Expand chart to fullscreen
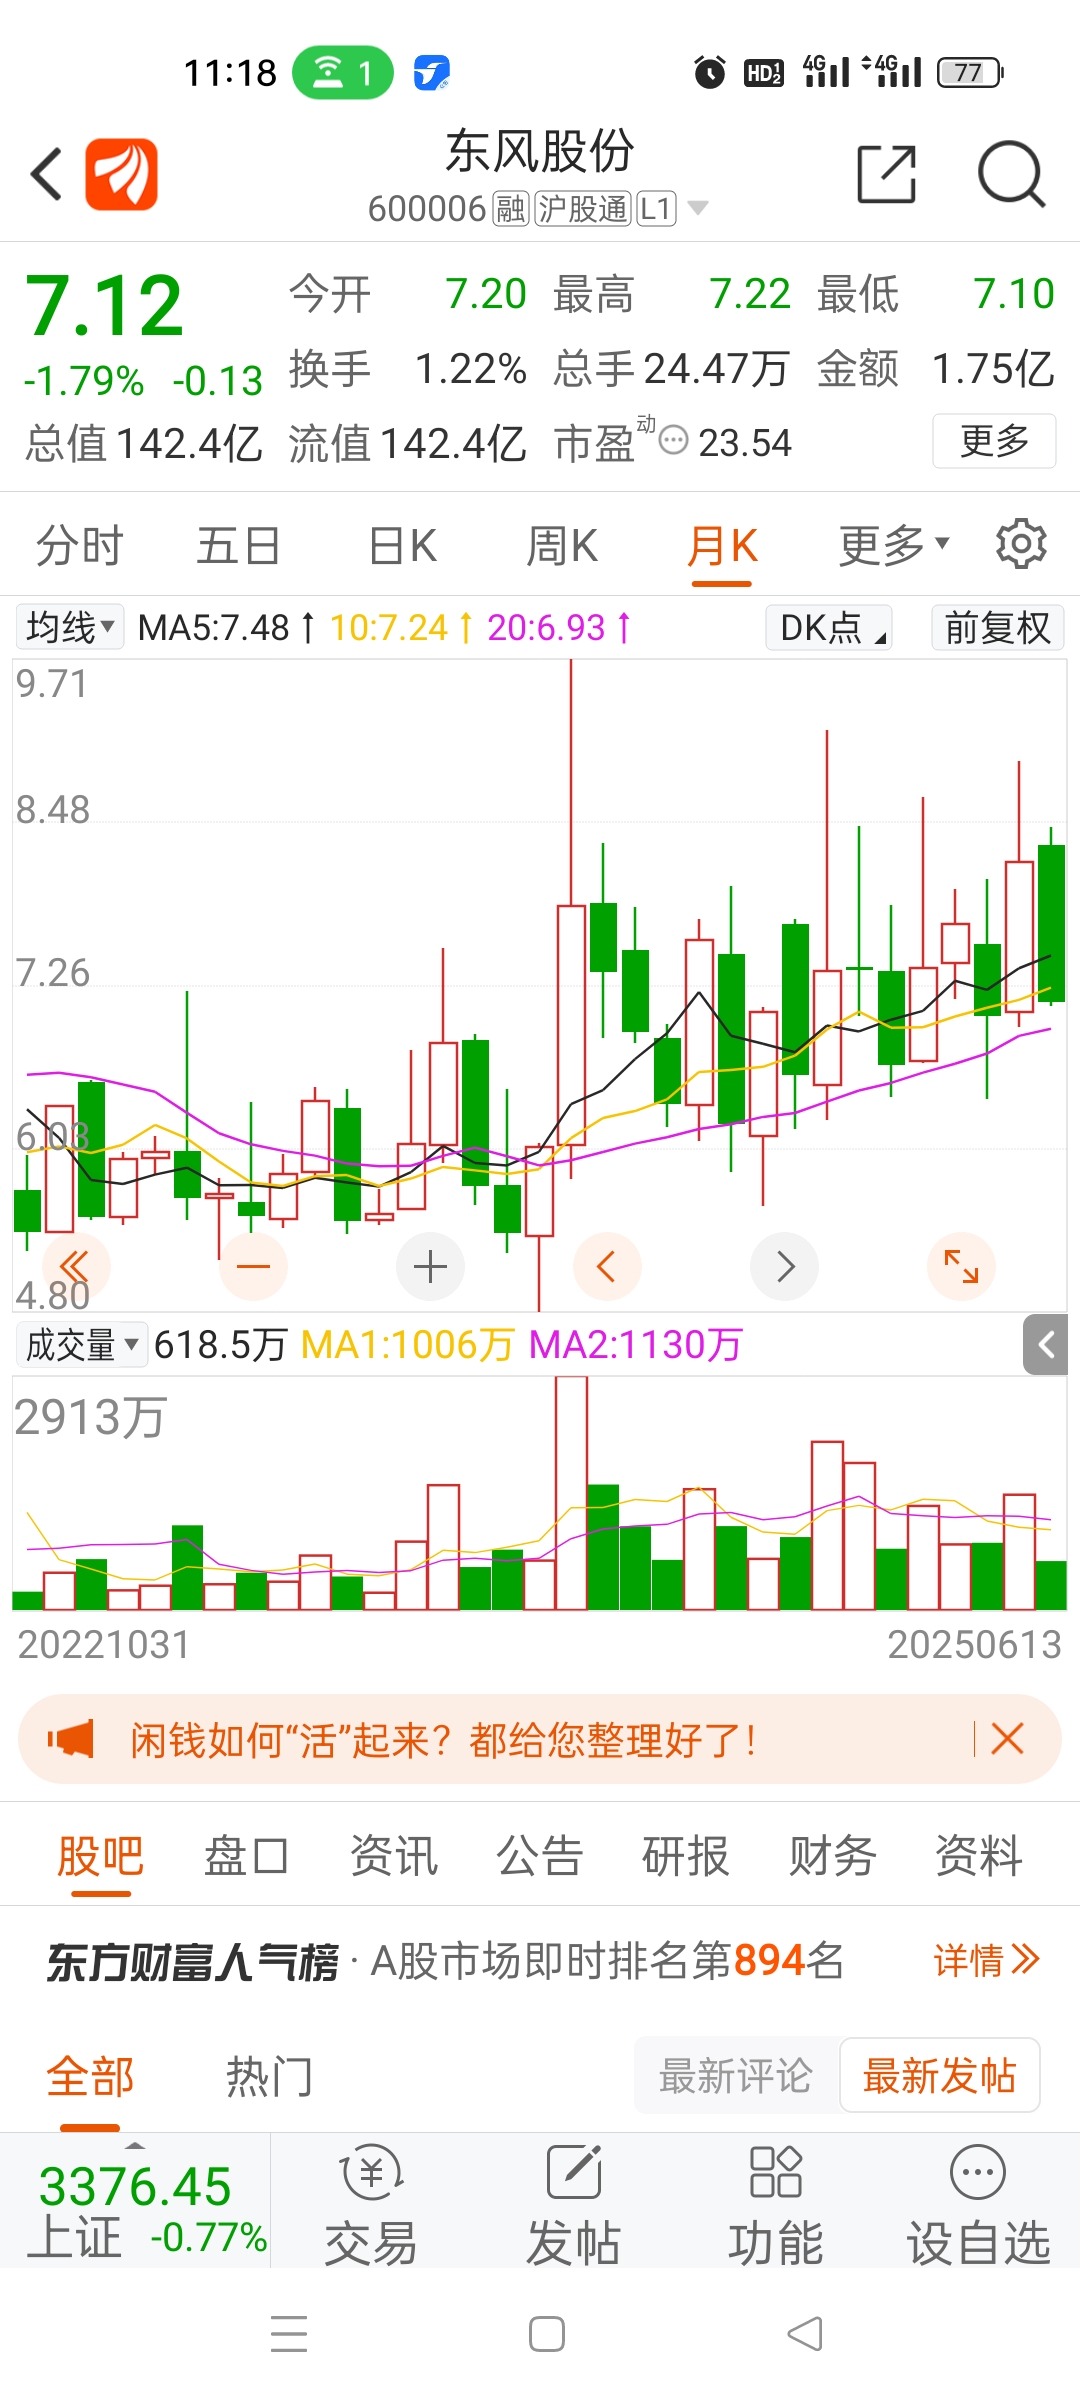The width and height of the screenshot is (1080, 2400). (x=962, y=1266)
